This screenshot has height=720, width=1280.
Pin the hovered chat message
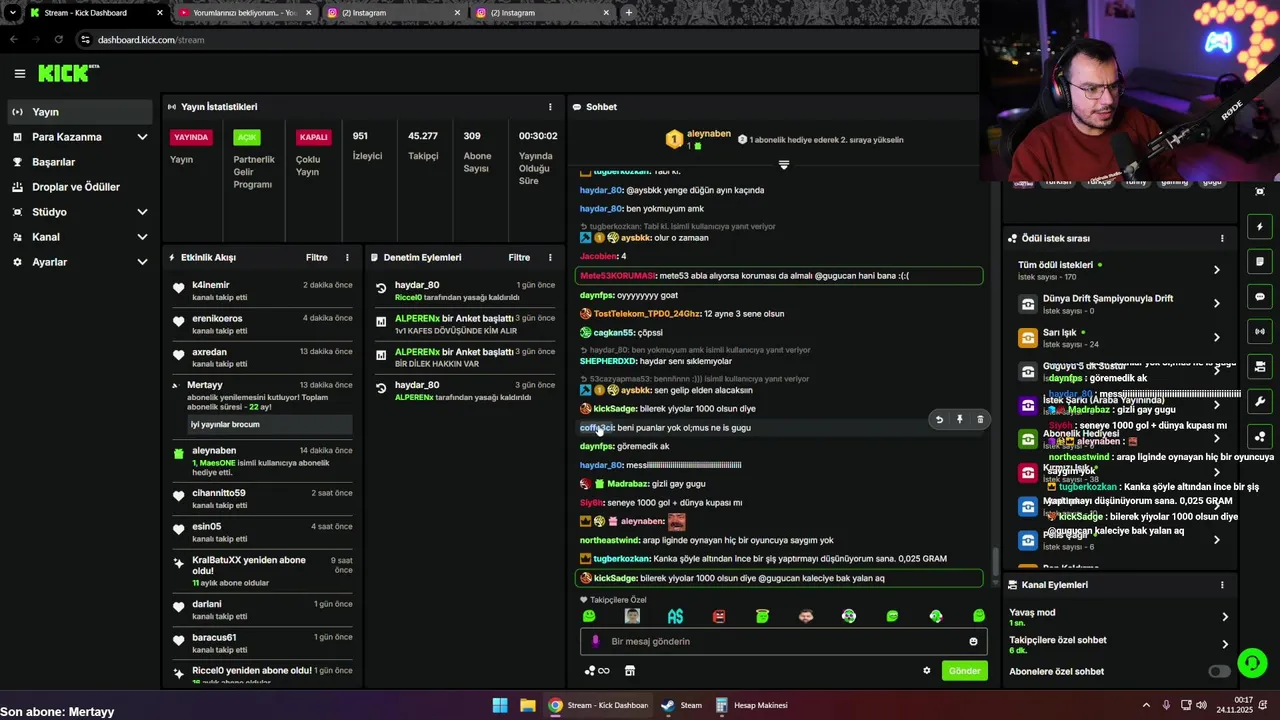(959, 420)
